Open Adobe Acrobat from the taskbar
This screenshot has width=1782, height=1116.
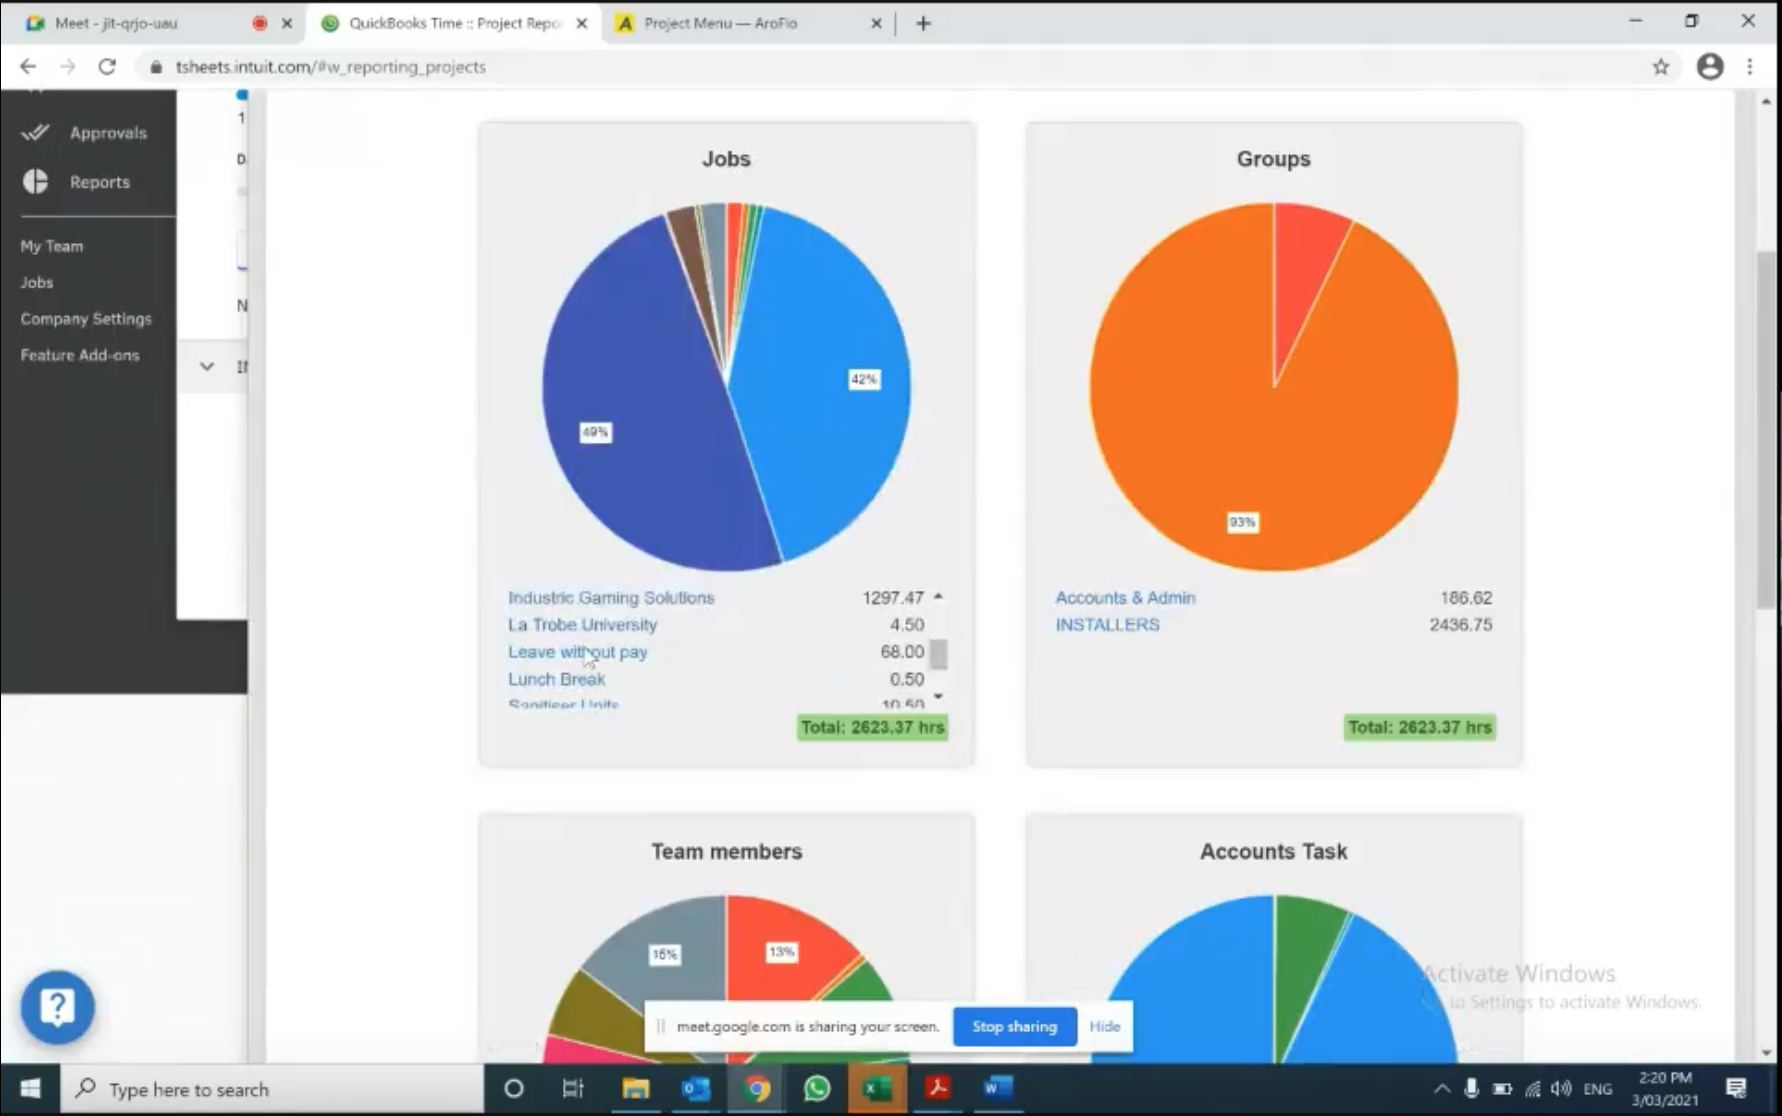(x=937, y=1089)
